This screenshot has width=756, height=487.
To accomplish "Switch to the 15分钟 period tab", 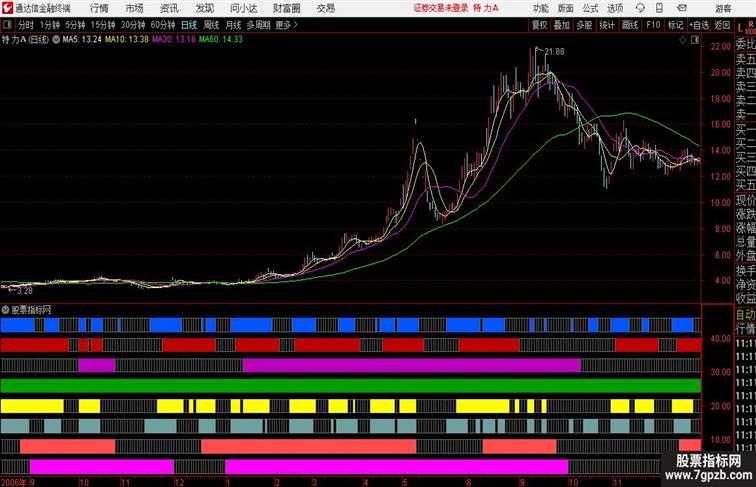I will [x=103, y=25].
